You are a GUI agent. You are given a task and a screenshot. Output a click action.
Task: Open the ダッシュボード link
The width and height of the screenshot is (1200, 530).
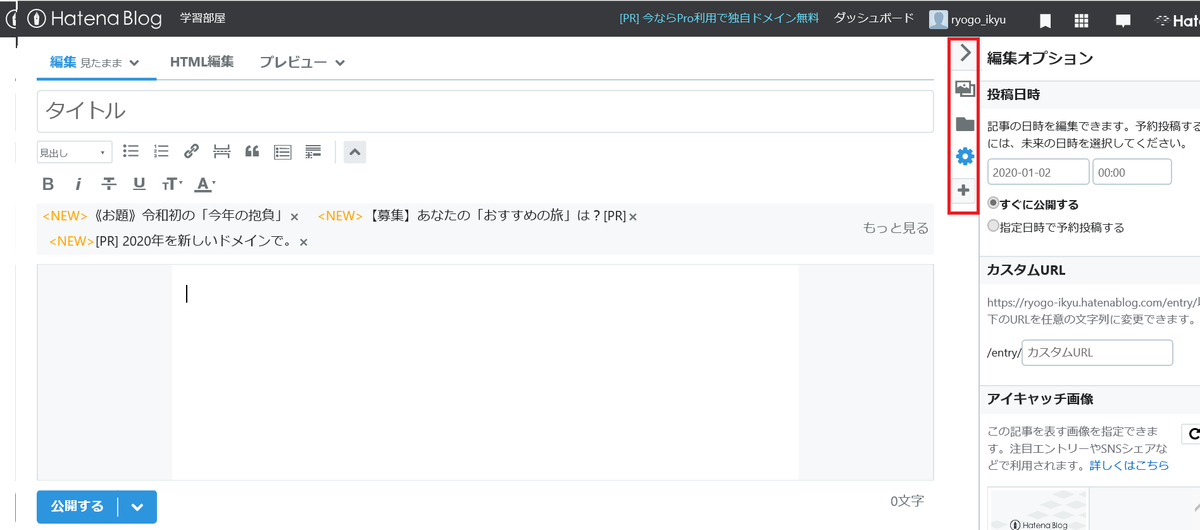tap(874, 19)
